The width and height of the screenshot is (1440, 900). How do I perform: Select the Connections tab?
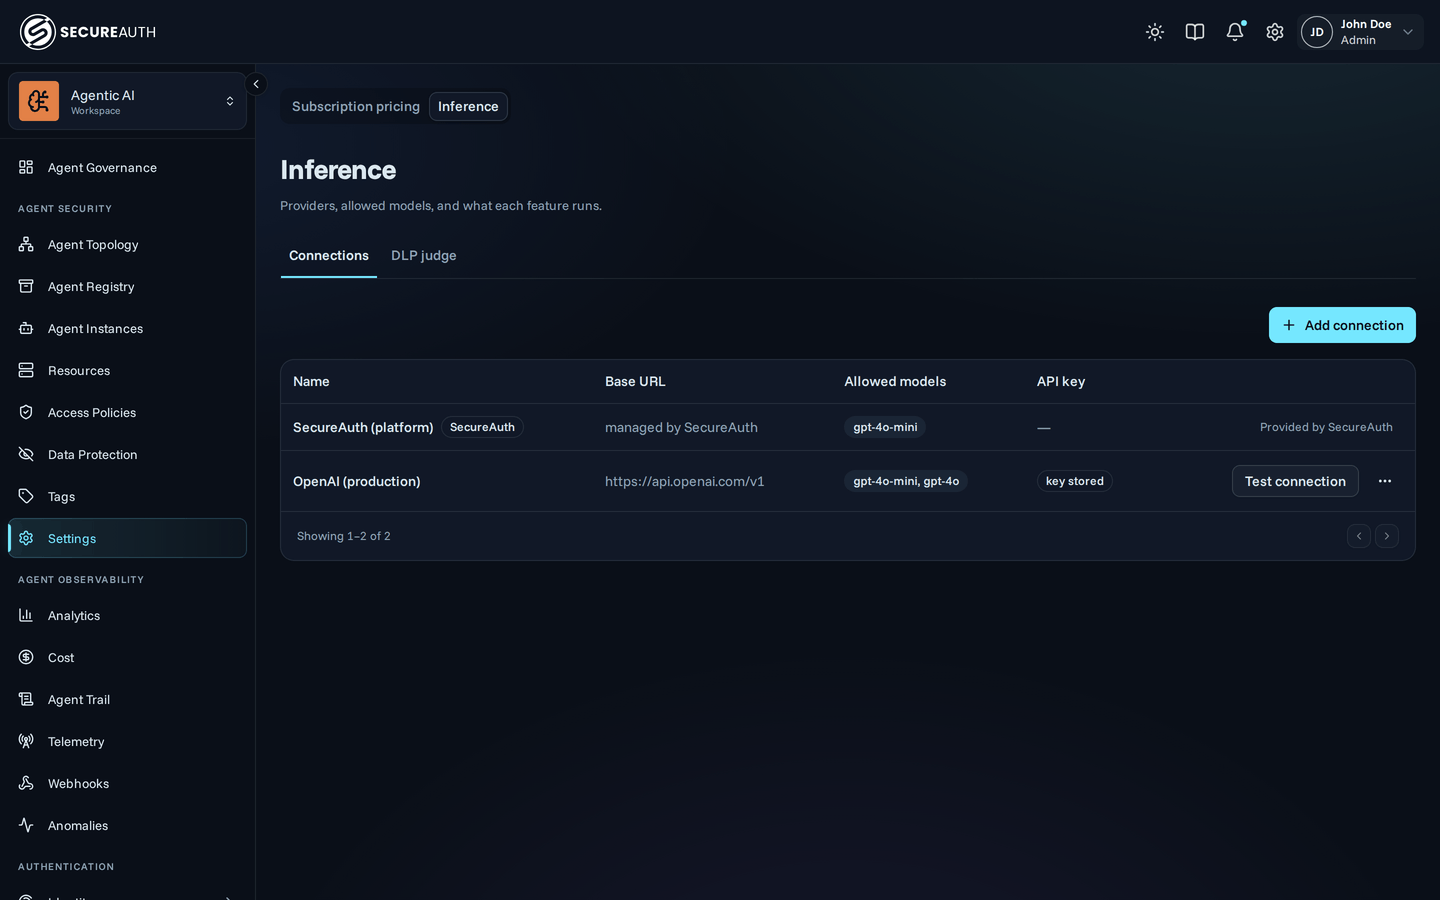point(329,256)
